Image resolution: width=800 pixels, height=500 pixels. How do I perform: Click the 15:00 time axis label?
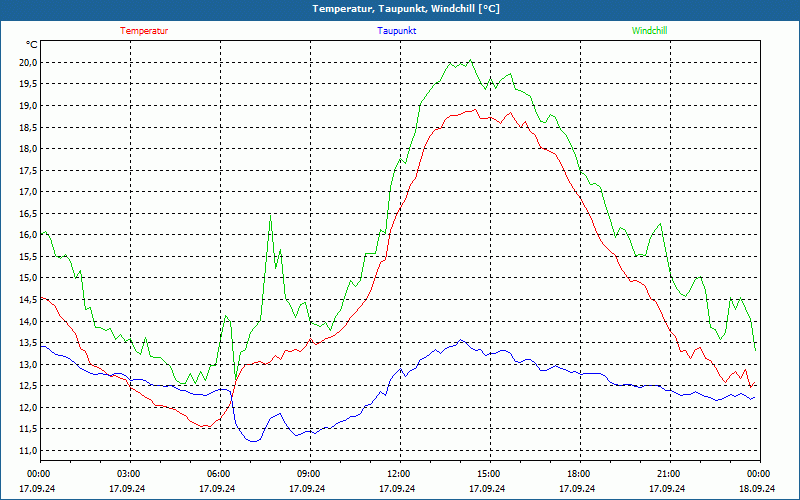click(490, 474)
